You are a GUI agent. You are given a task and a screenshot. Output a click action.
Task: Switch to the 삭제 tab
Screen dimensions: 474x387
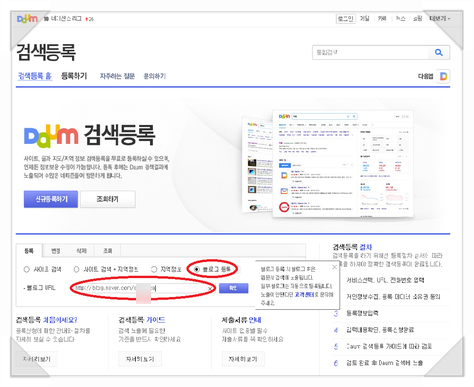click(x=82, y=251)
